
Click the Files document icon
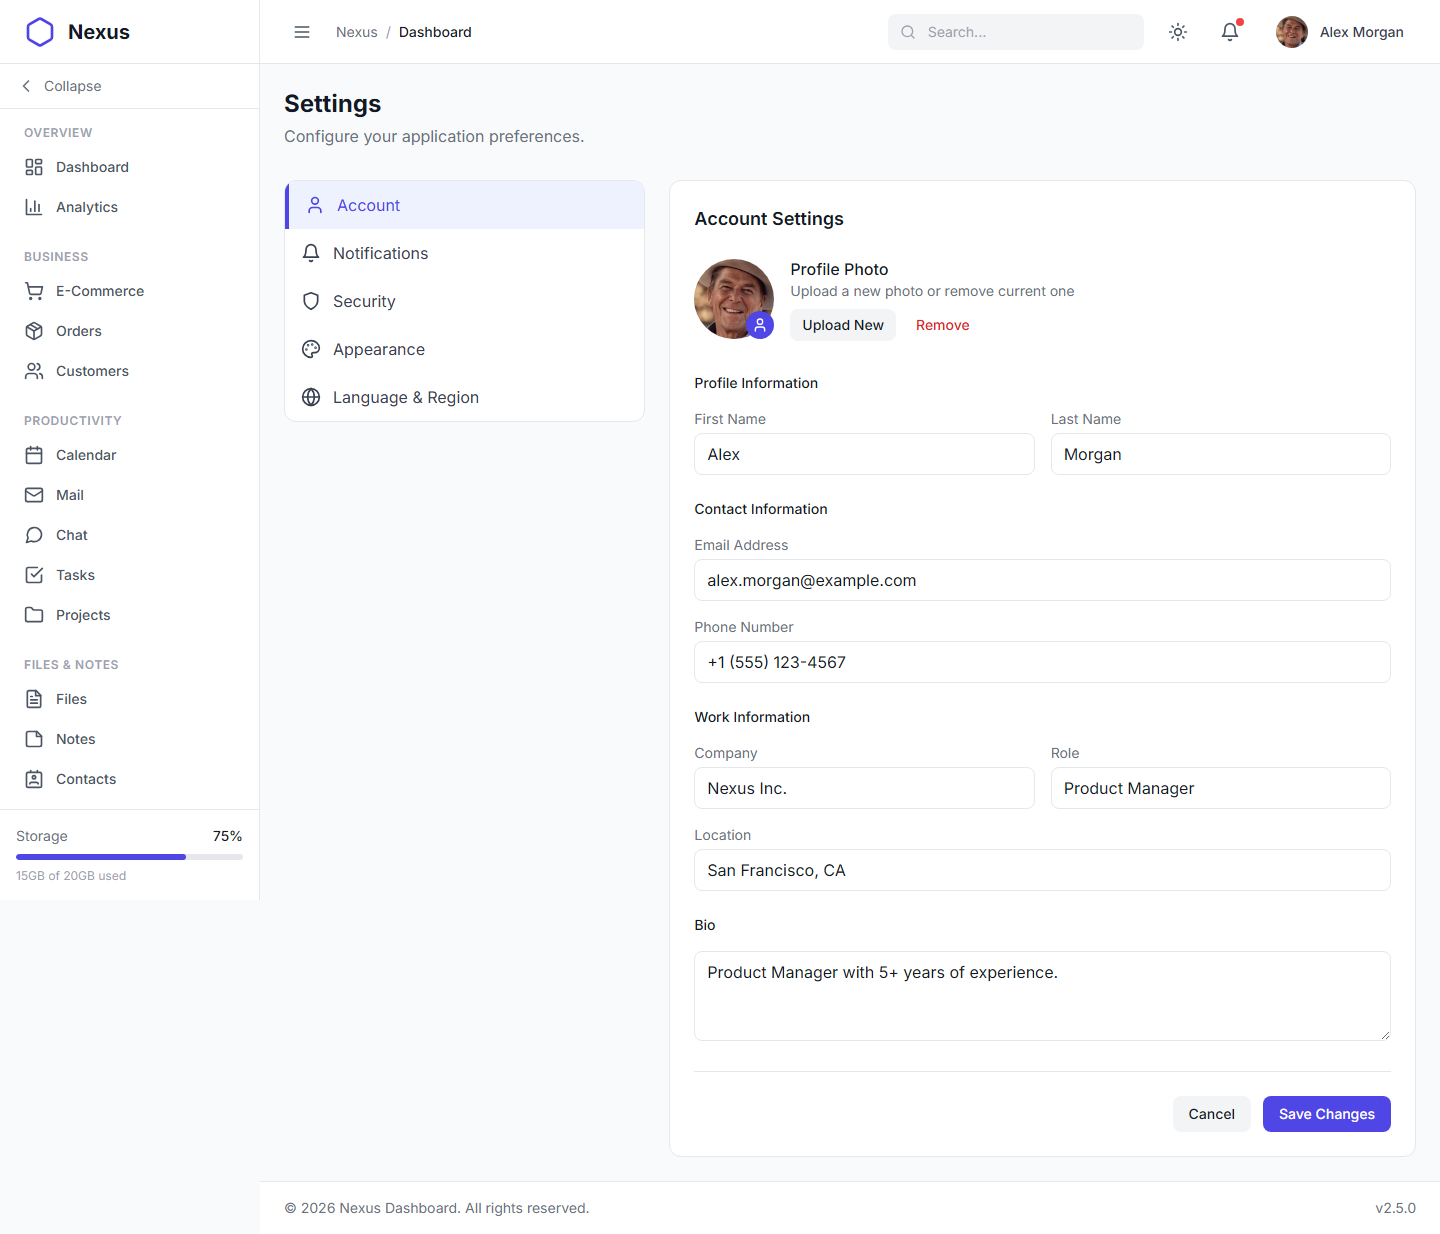(34, 699)
